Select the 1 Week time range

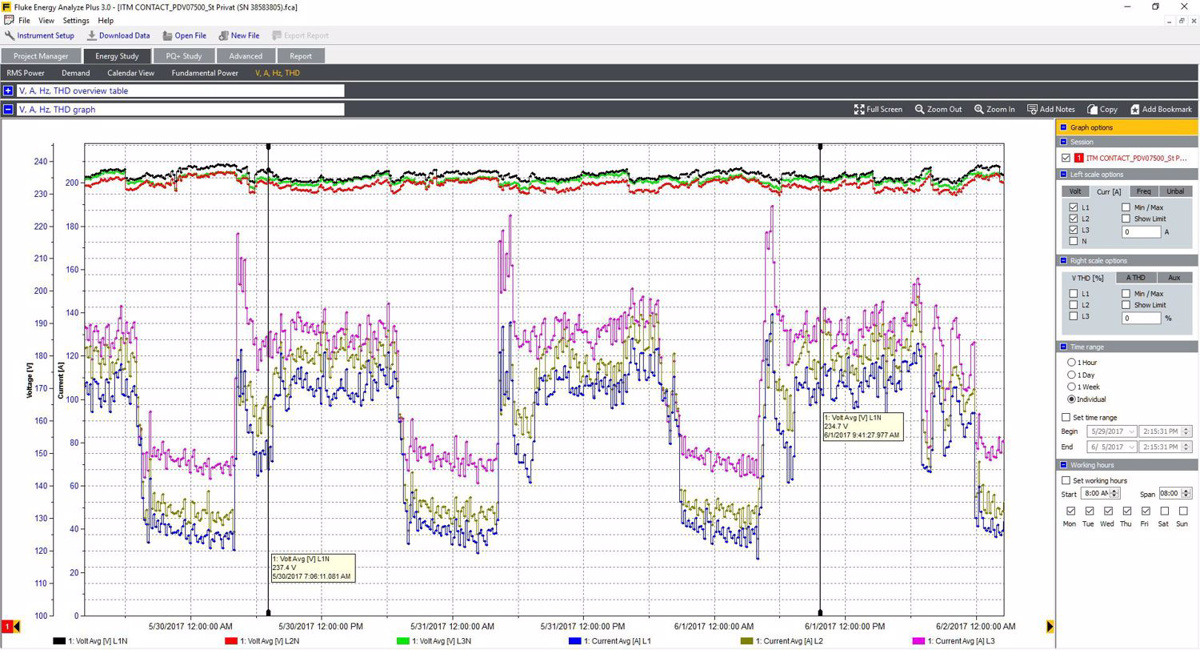(1072, 386)
